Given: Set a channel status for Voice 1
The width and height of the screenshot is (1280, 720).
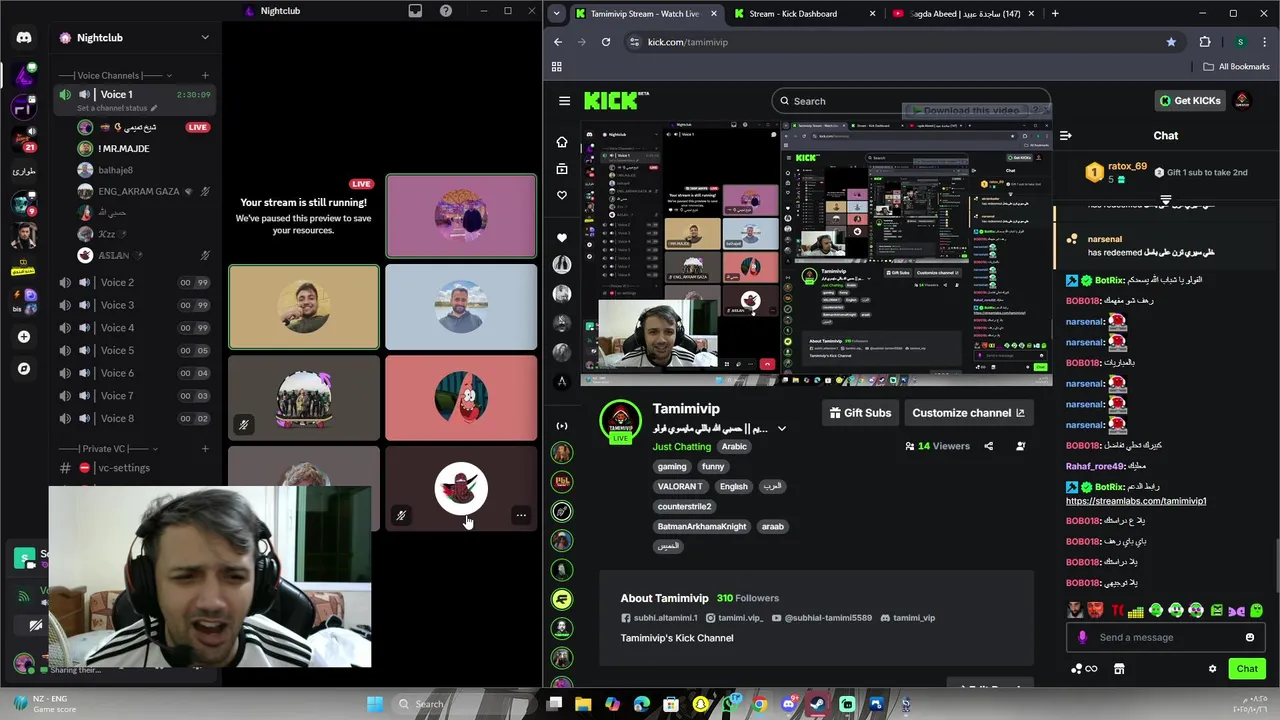Looking at the screenshot, I should 118,108.
